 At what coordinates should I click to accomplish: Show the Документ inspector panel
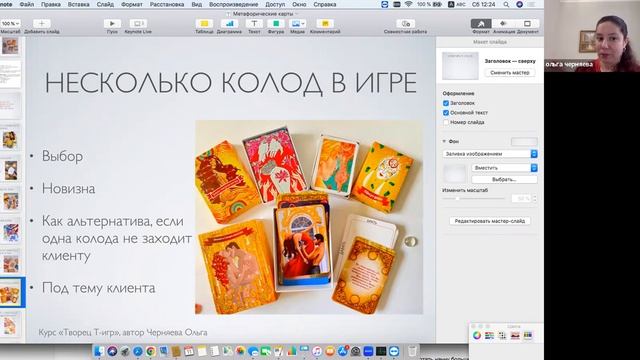(x=527, y=24)
